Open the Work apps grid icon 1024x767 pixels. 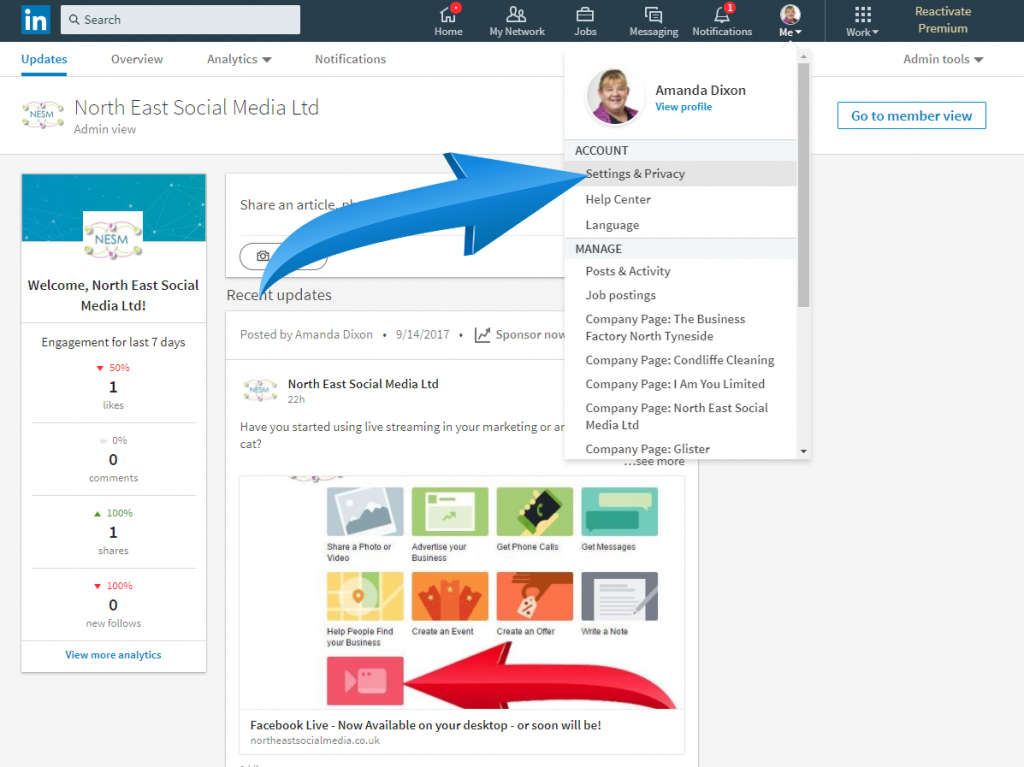click(x=863, y=14)
